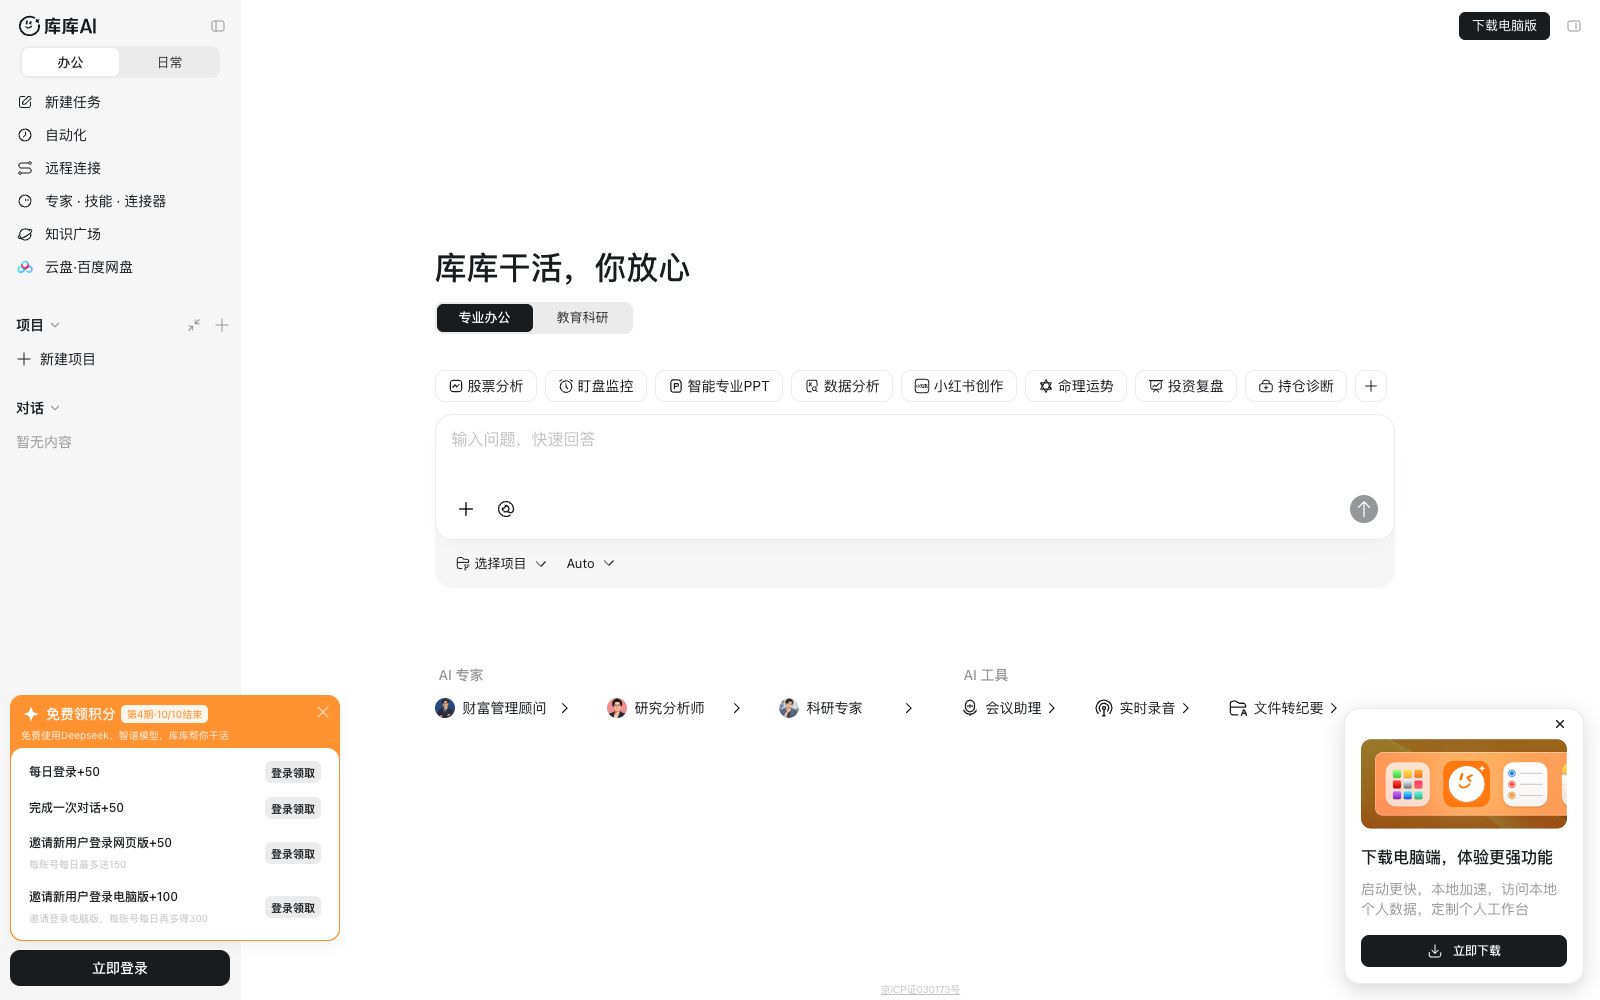The image size is (1600, 1000).
Task: Switch to 办公 mode
Action: (x=70, y=62)
